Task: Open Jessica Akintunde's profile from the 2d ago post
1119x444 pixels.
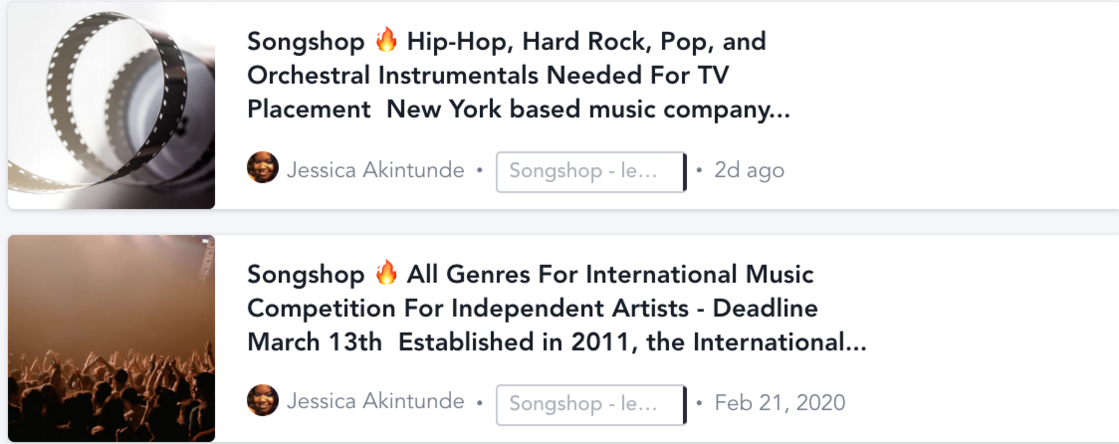Action: click(x=375, y=170)
